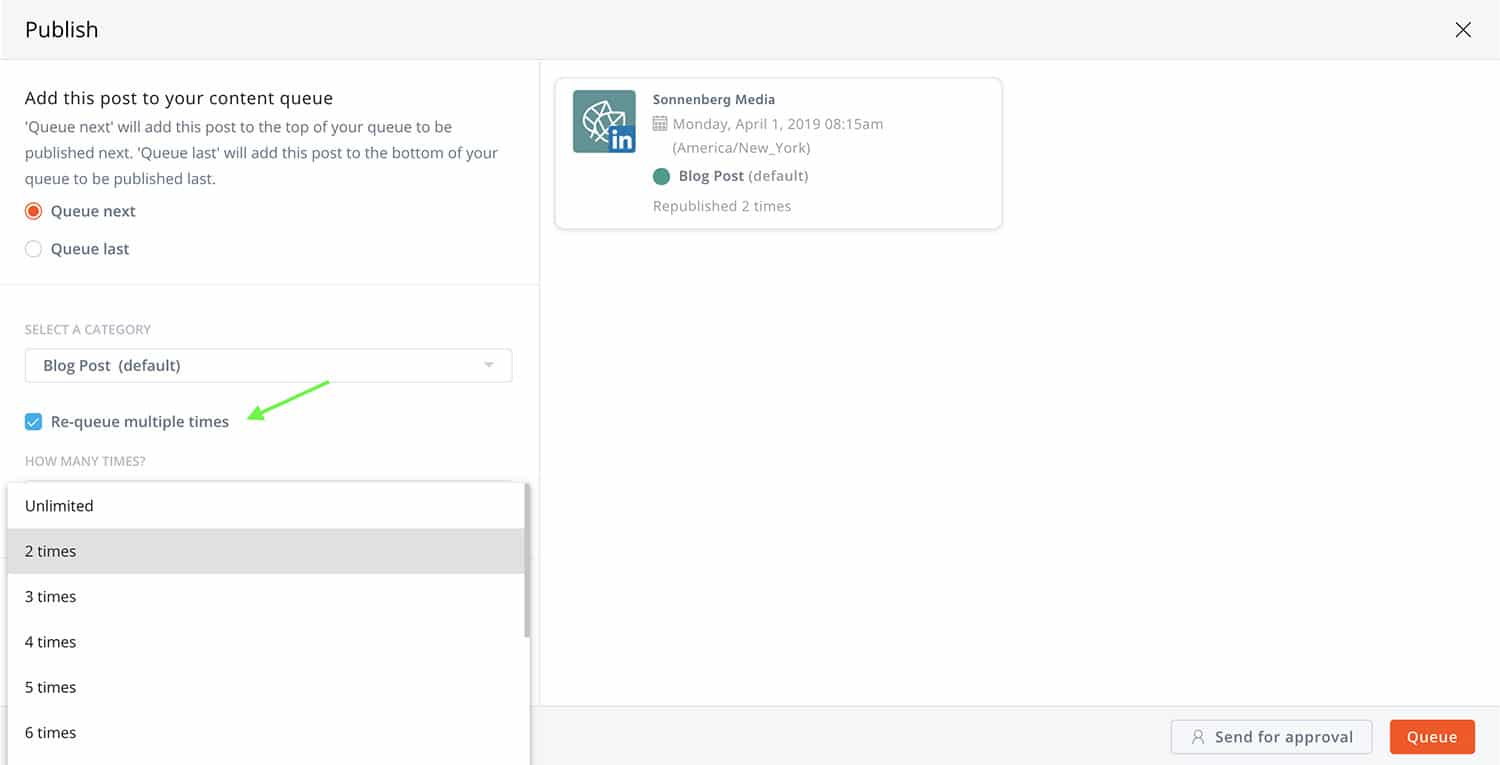Click the calendar icon beside the scheduled date
Image resolution: width=1500 pixels, height=765 pixels.
point(660,124)
